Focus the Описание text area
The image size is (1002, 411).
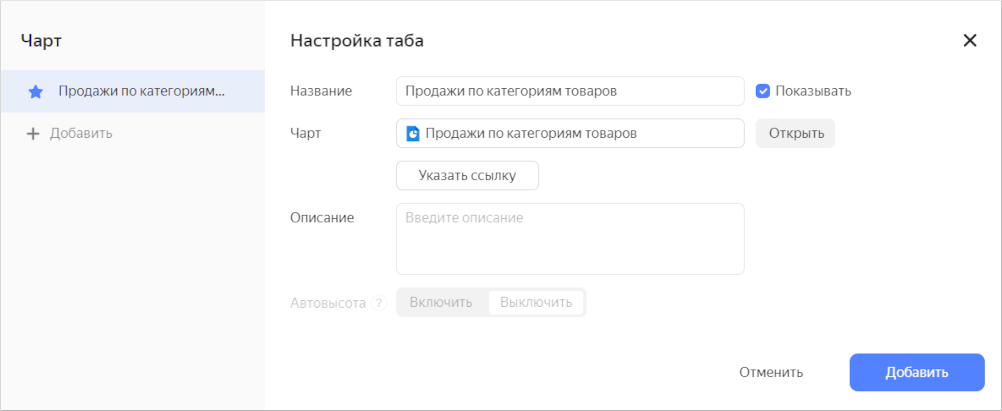coord(569,239)
